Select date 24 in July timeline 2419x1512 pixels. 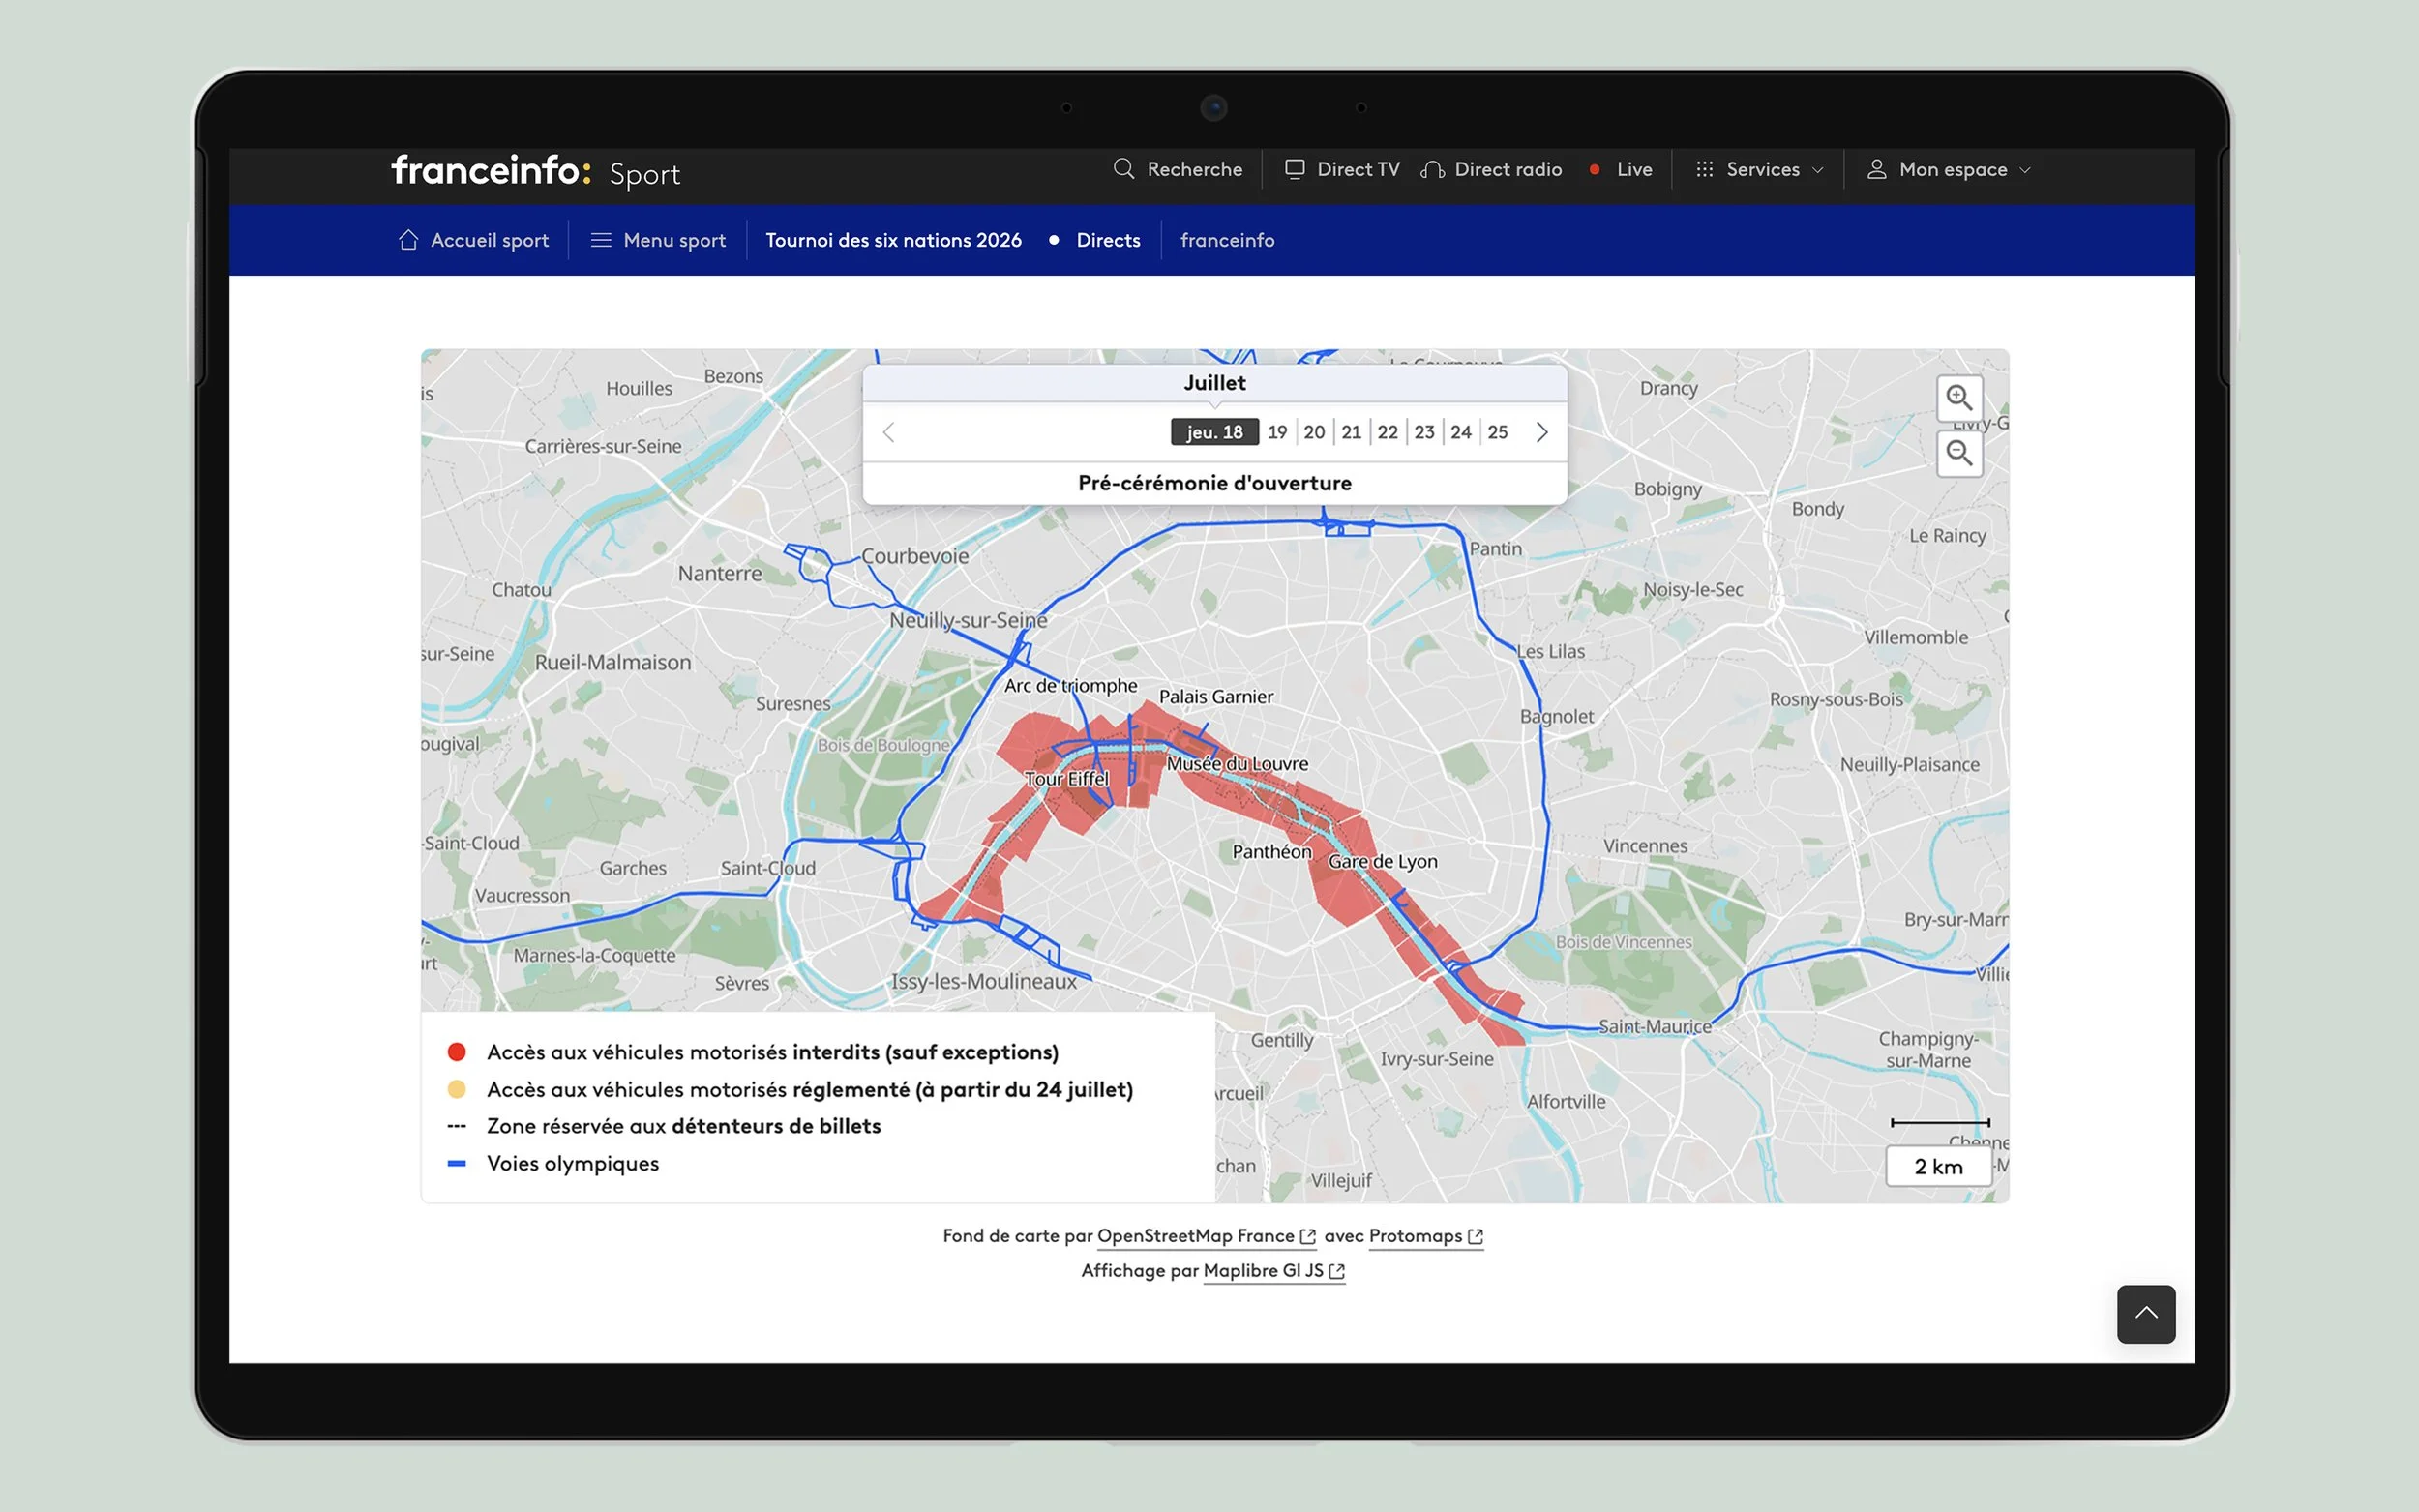pyautogui.click(x=1461, y=432)
